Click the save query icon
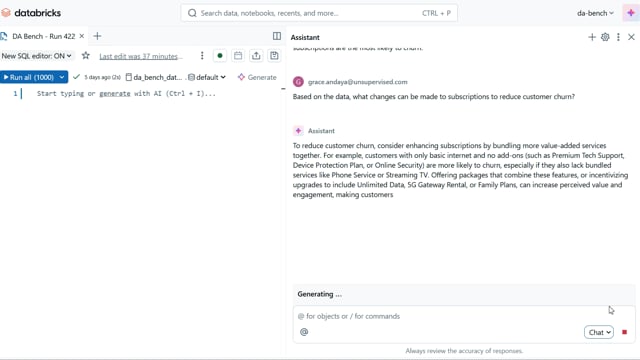 pos(274,56)
